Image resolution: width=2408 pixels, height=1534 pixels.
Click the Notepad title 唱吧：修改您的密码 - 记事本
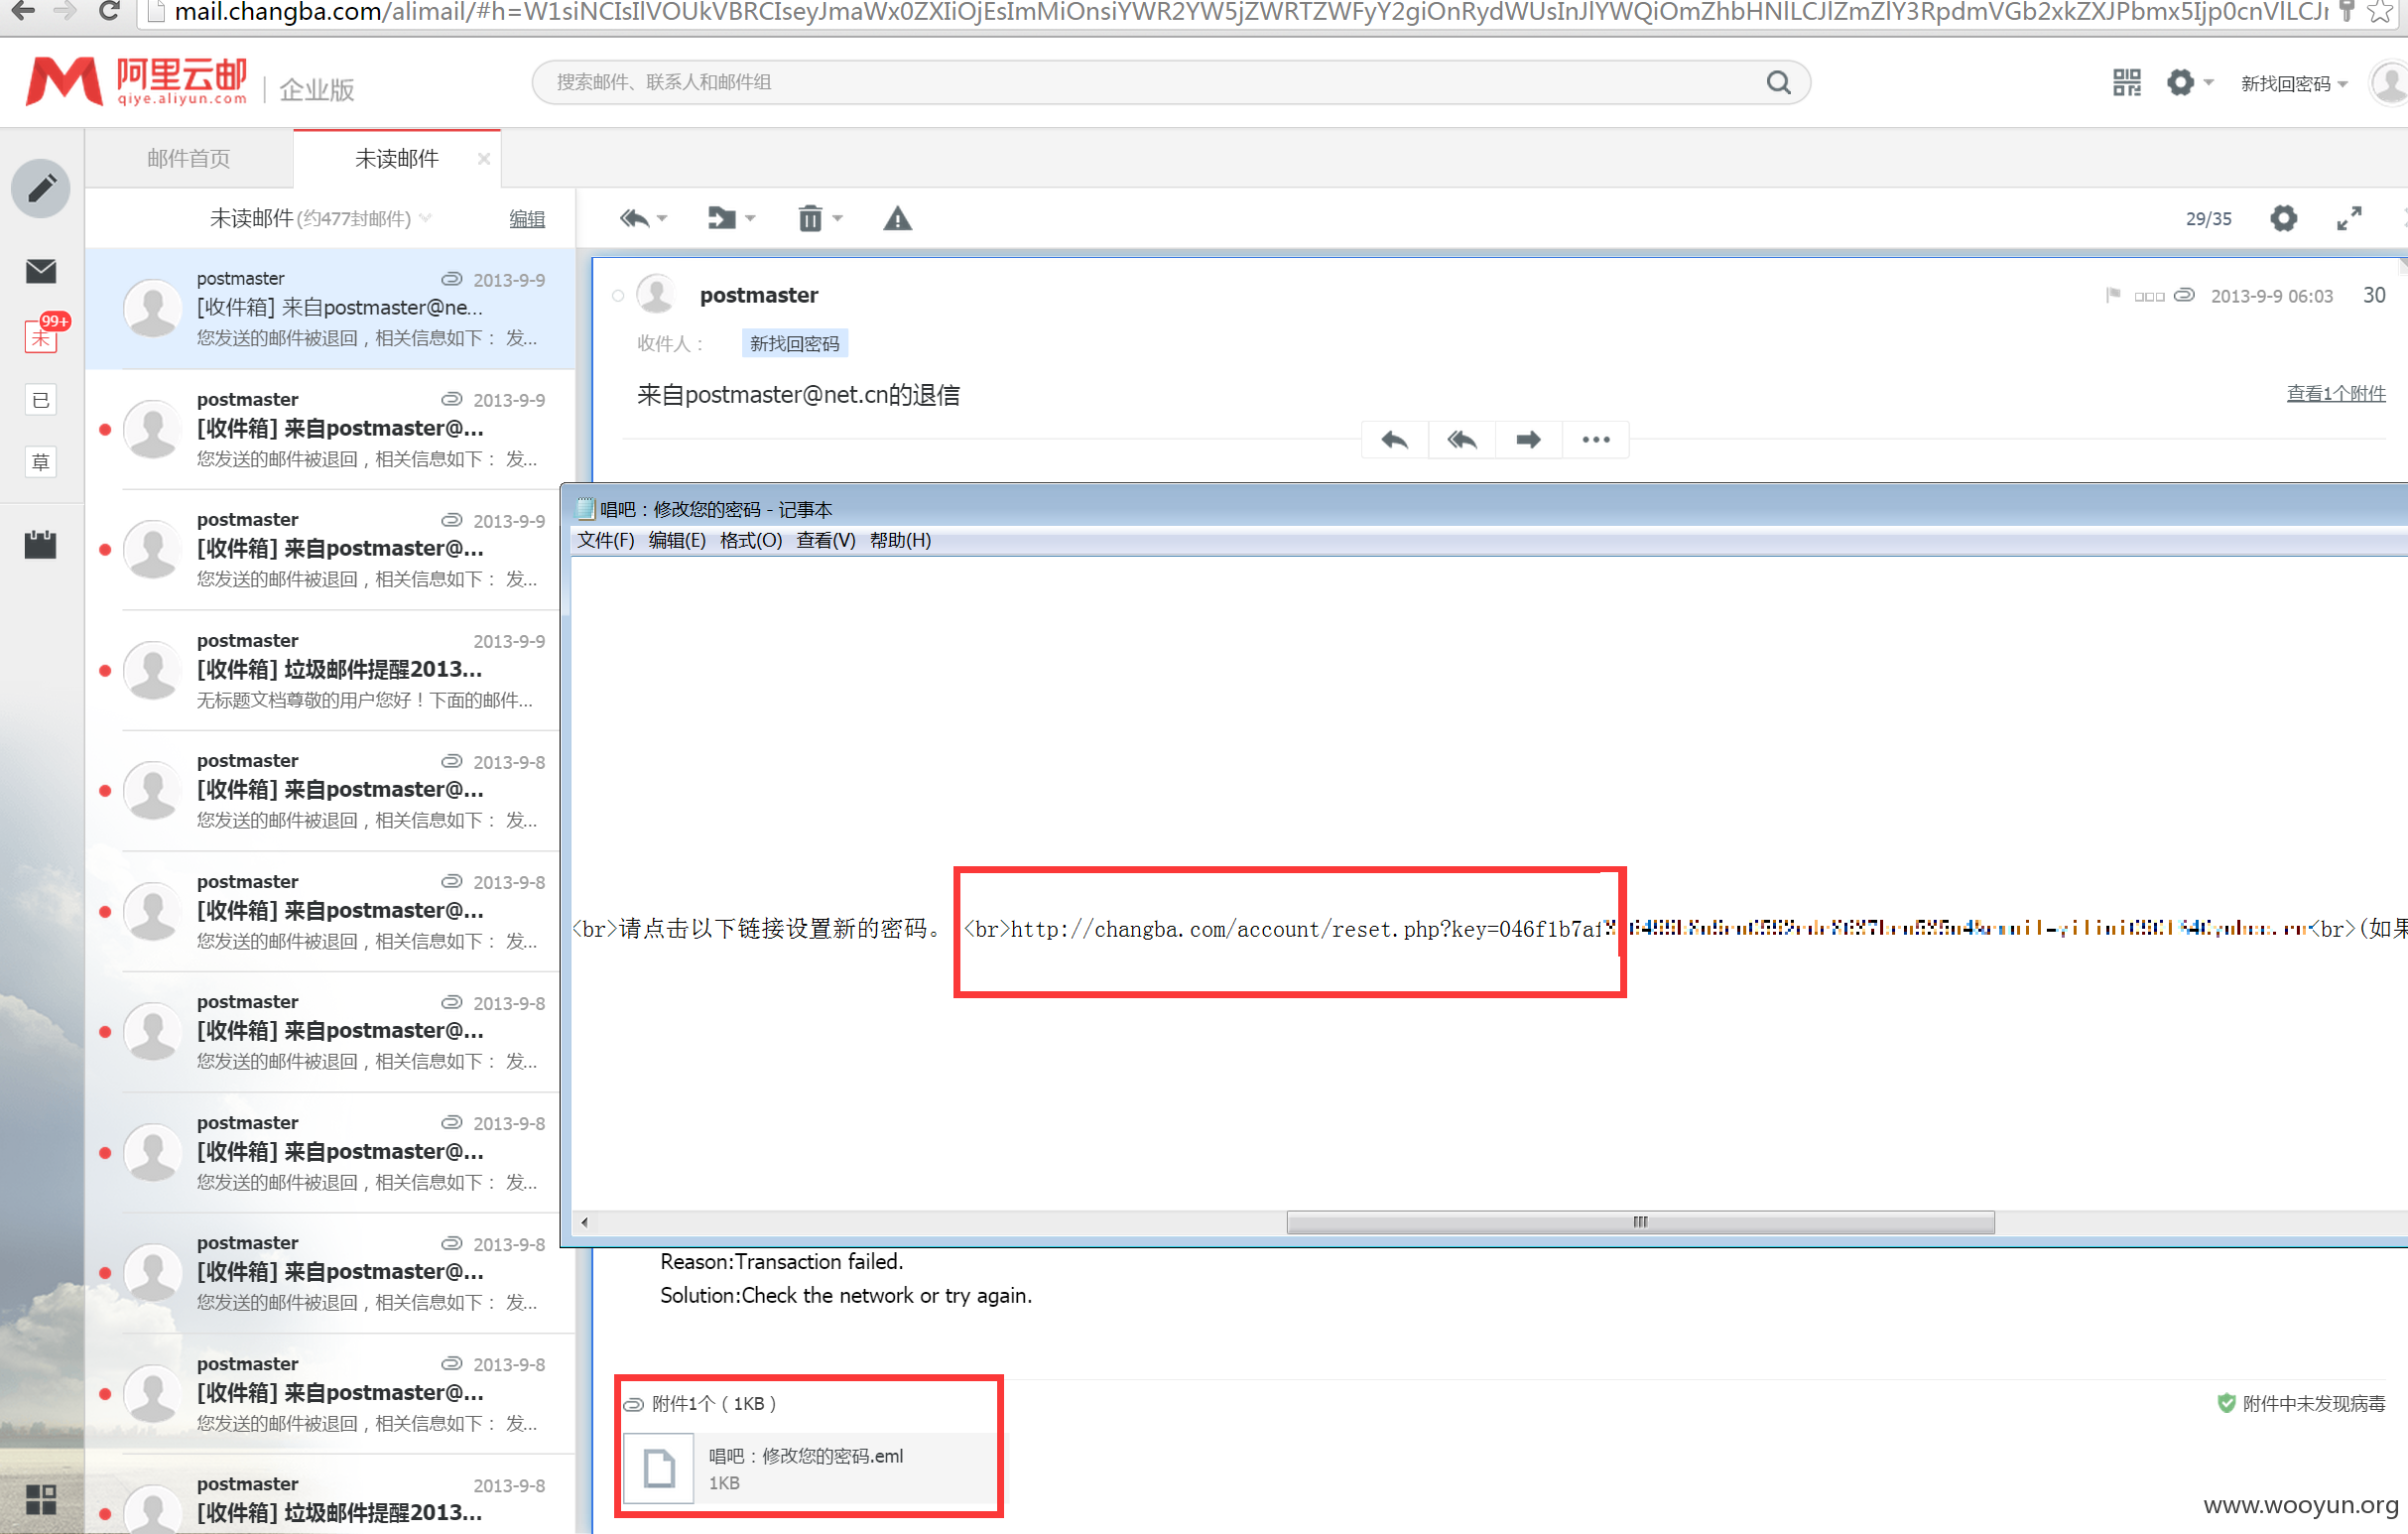coord(715,509)
